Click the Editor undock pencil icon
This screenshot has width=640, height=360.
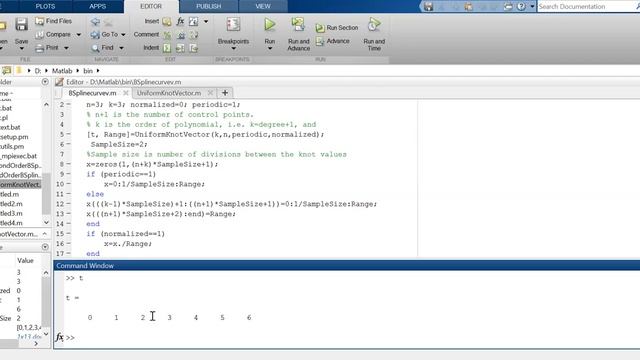point(59,82)
